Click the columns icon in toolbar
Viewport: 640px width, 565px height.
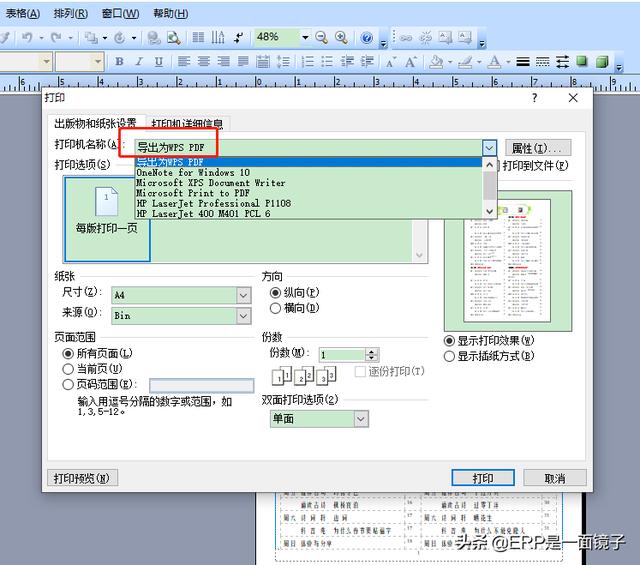pyautogui.click(x=198, y=38)
